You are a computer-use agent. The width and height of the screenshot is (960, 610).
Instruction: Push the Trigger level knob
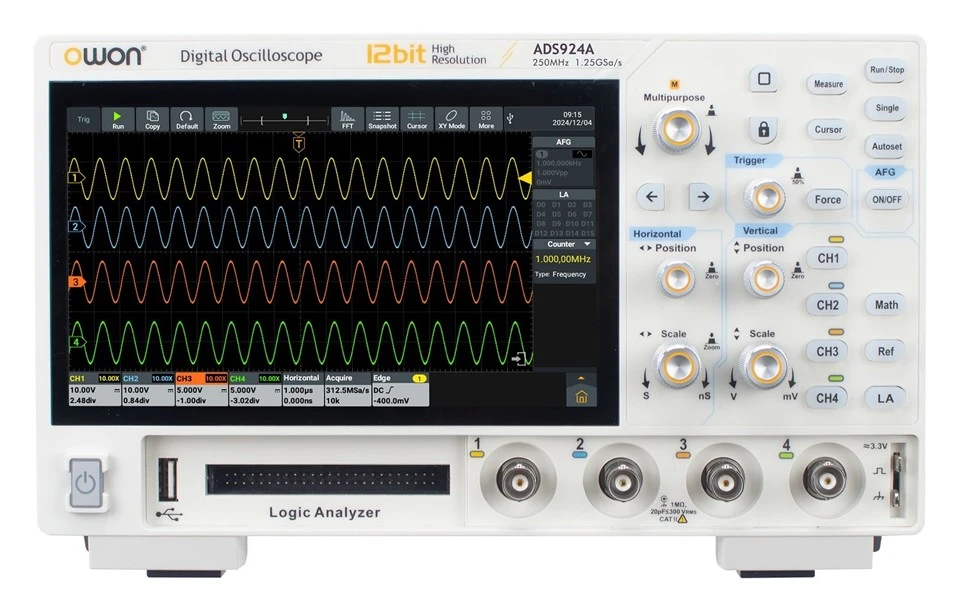pos(765,198)
